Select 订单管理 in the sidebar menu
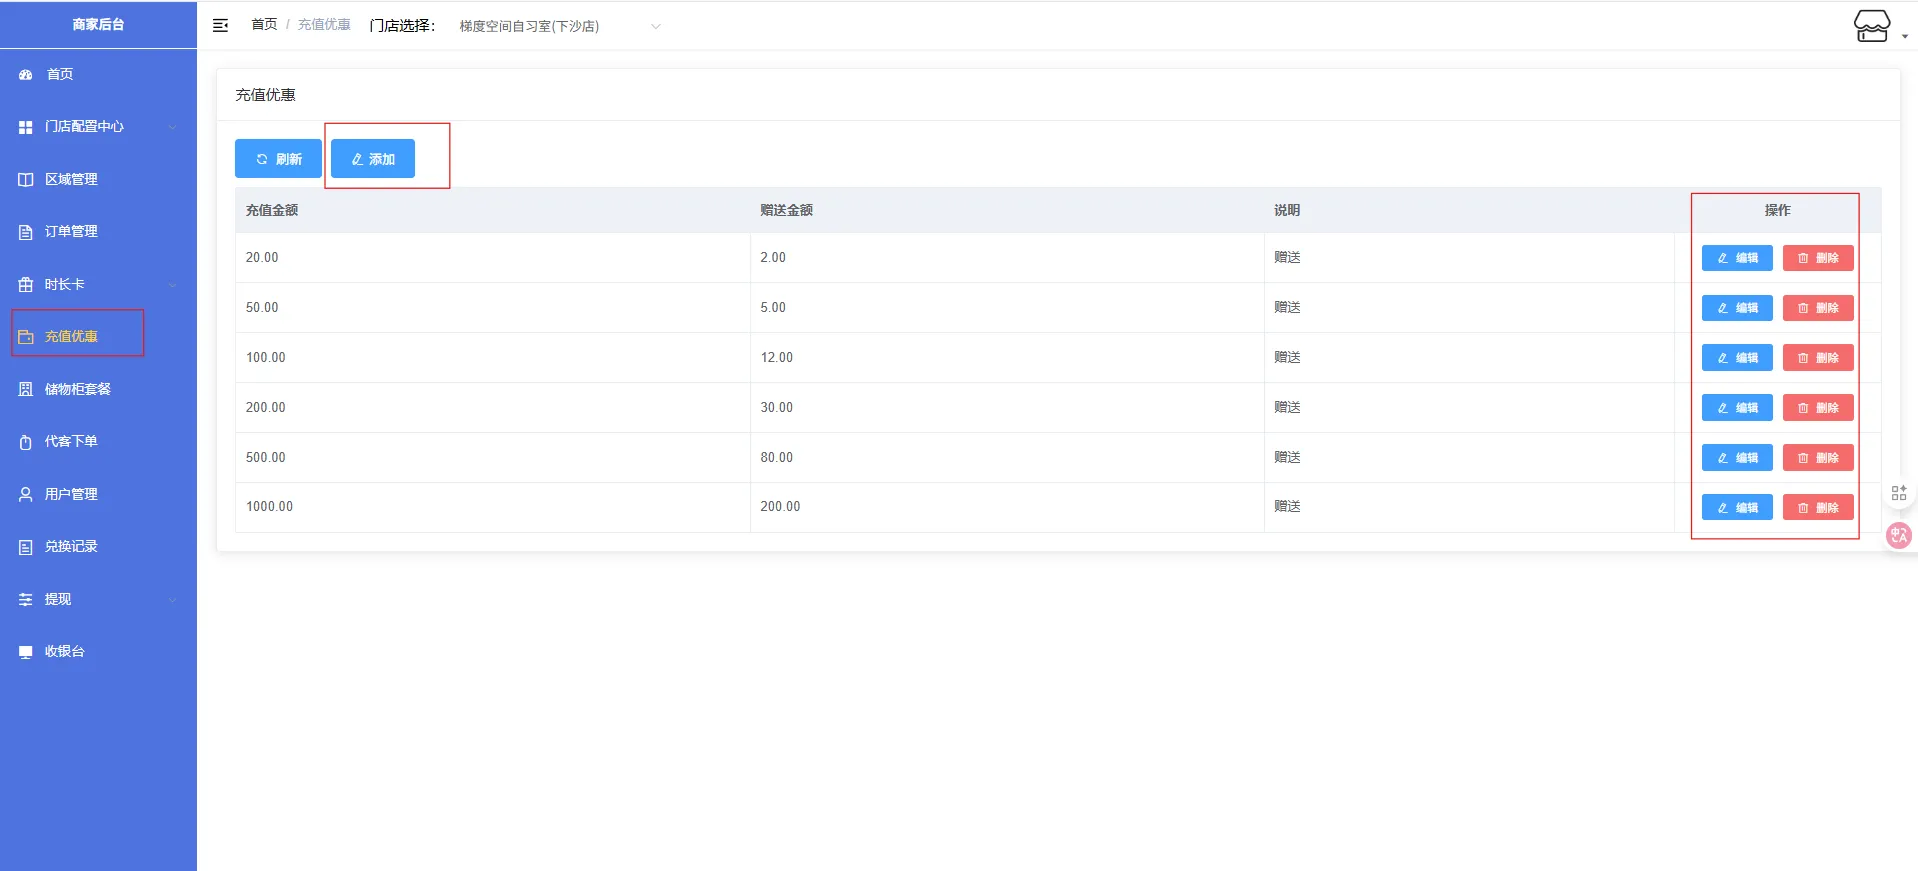Viewport: 1918px width, 871px height. click(70, 231)
